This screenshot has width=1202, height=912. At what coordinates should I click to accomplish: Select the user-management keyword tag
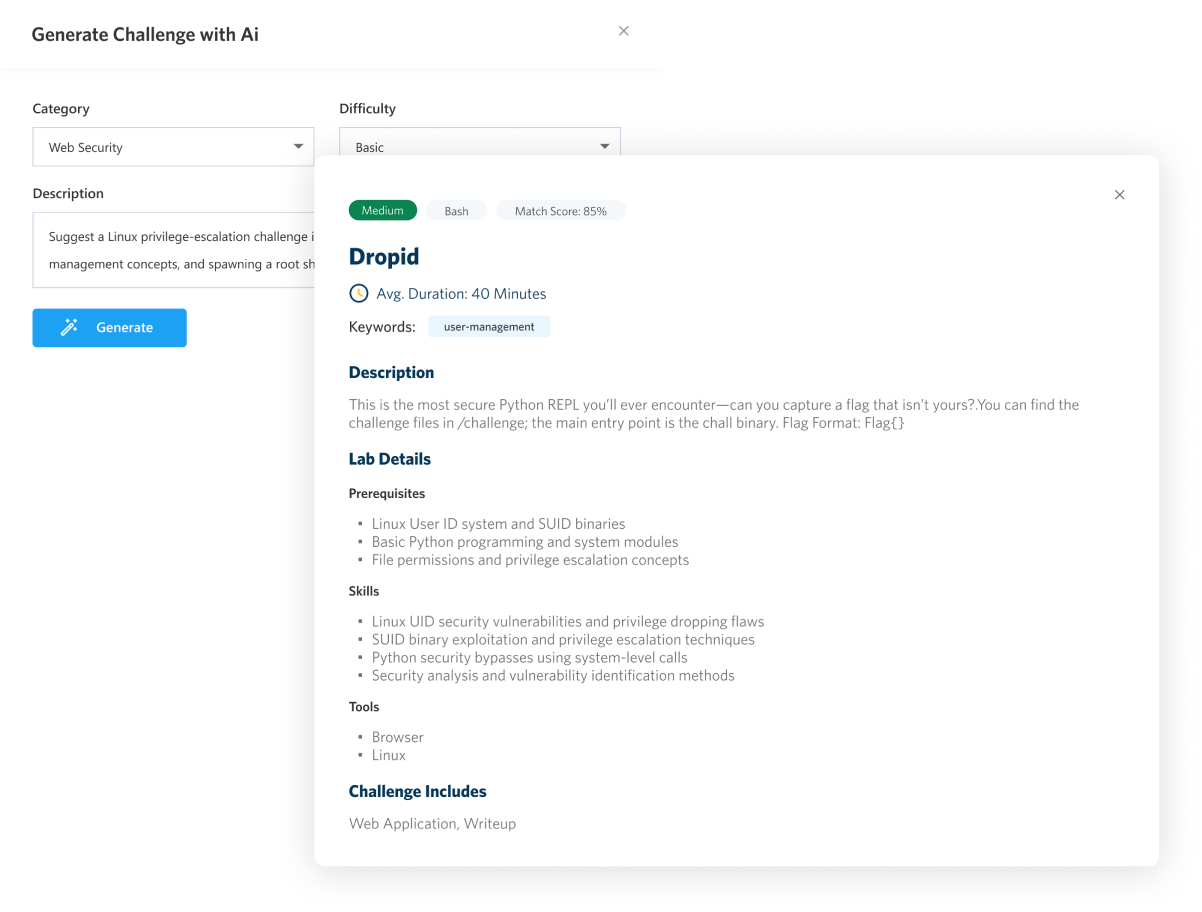(489, 326)
